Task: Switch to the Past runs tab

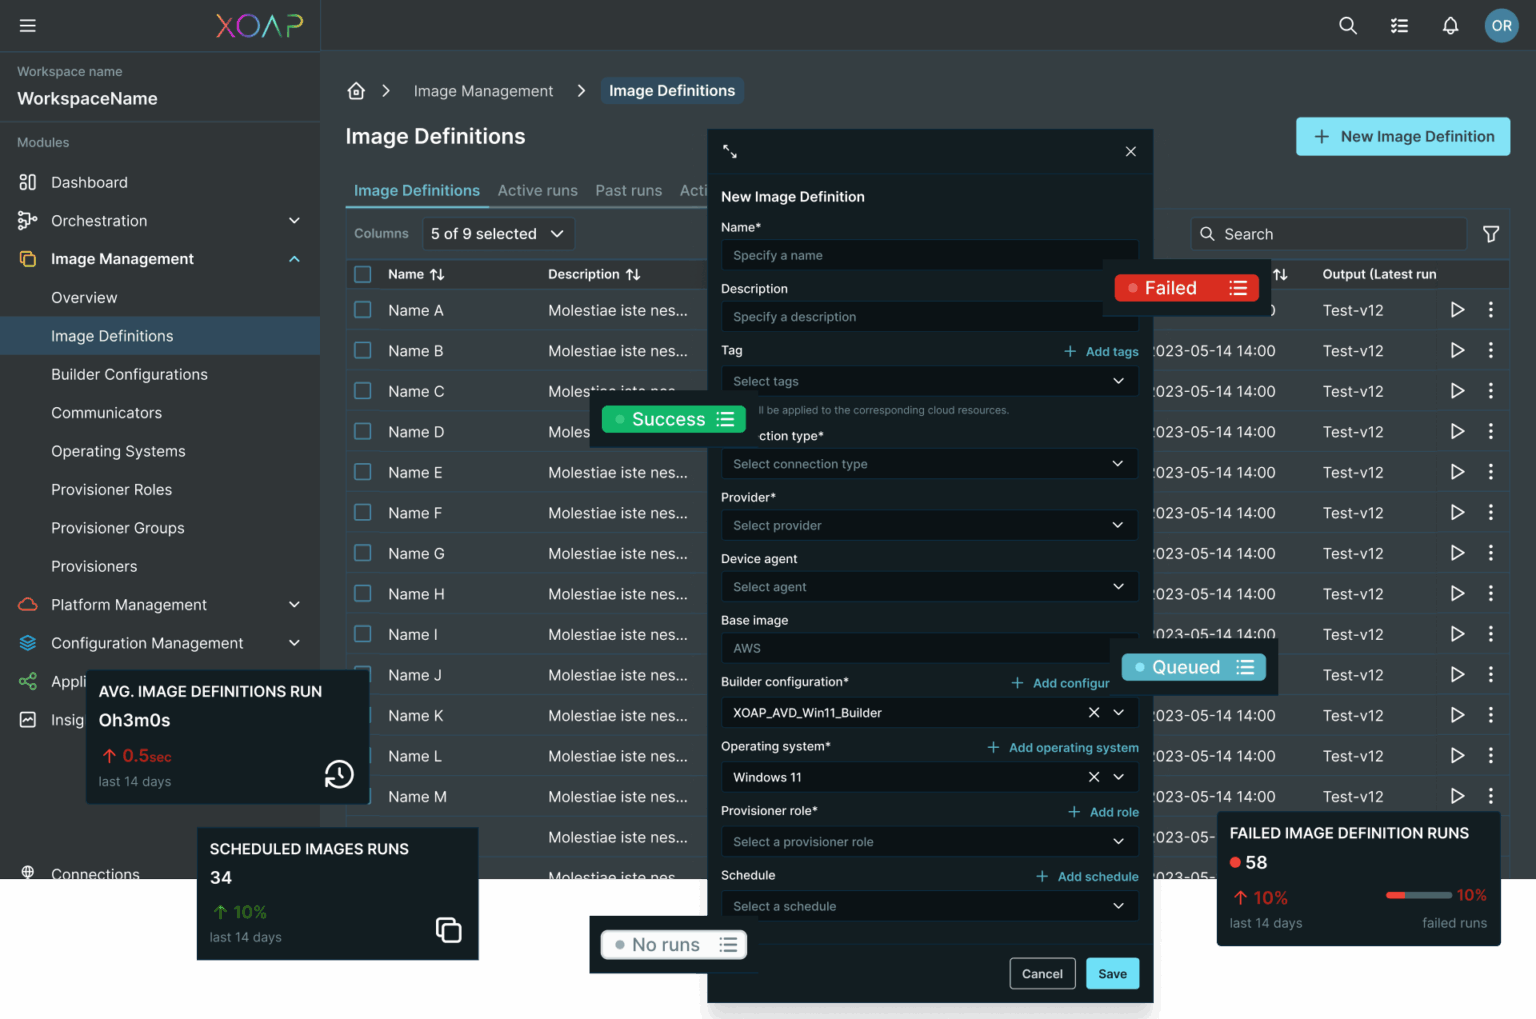Action: pyautogui.click(x=628, y=190)
